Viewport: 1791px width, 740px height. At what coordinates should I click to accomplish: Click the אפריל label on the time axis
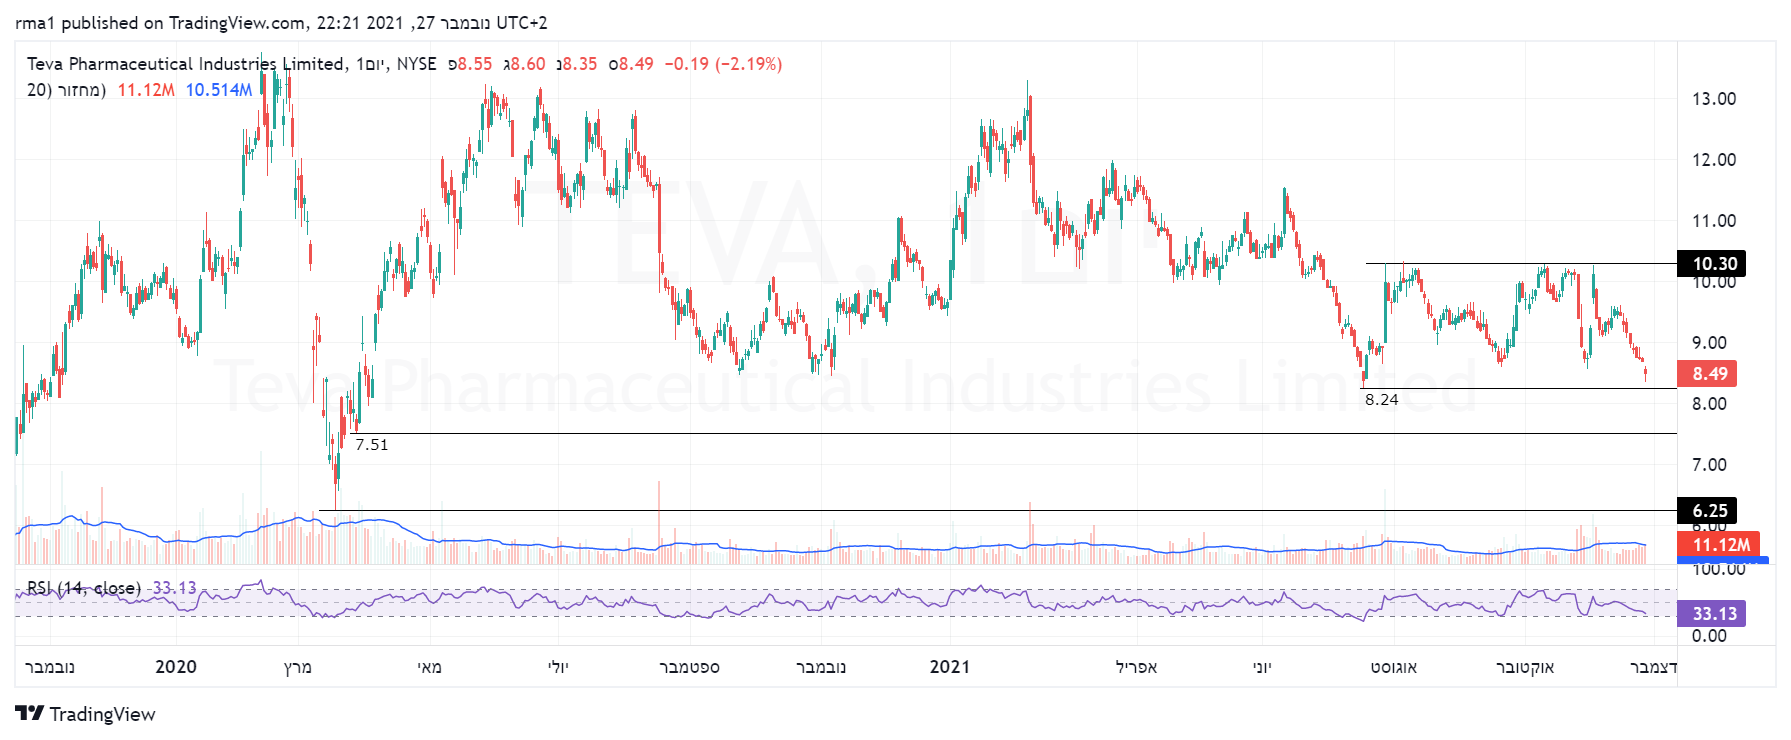coord(1137,667)
